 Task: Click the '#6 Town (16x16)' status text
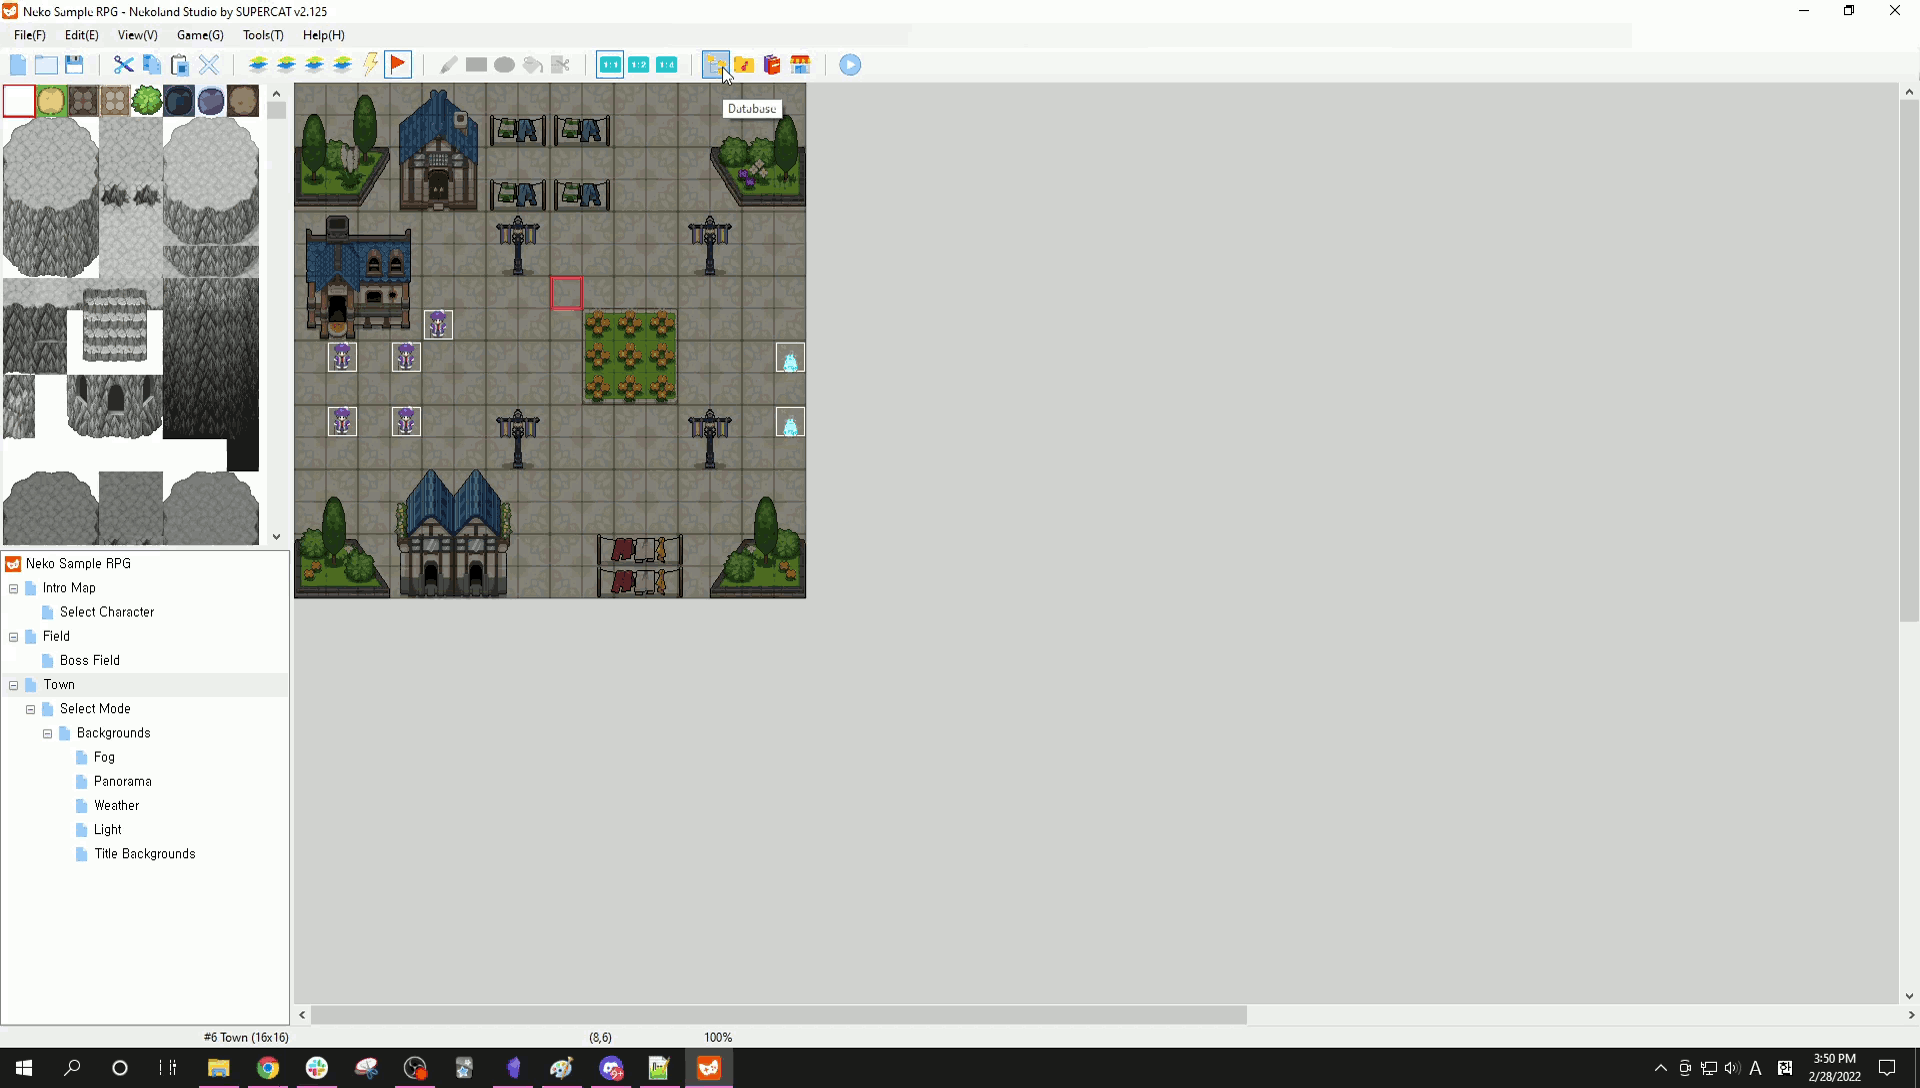246,1038
